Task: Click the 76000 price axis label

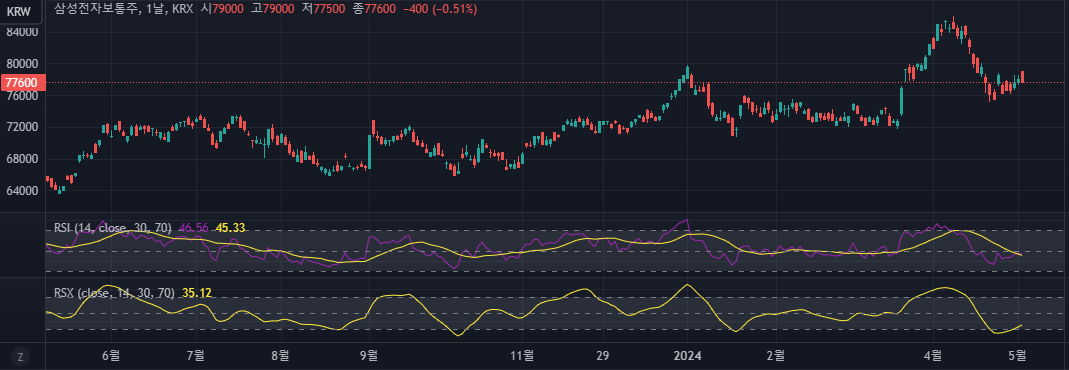Action: coord(23,96)
